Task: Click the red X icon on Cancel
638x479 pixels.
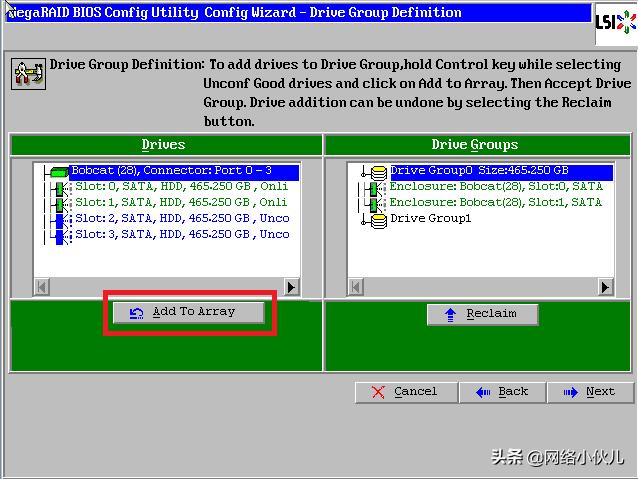Action: (378, 392)
